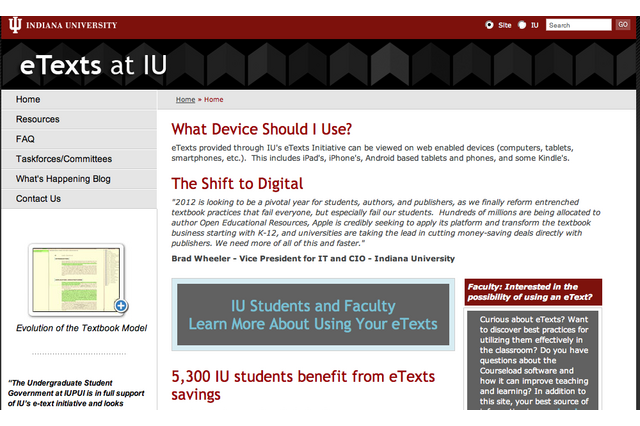Open the Resources sidebar menu item

pos(38,120)
